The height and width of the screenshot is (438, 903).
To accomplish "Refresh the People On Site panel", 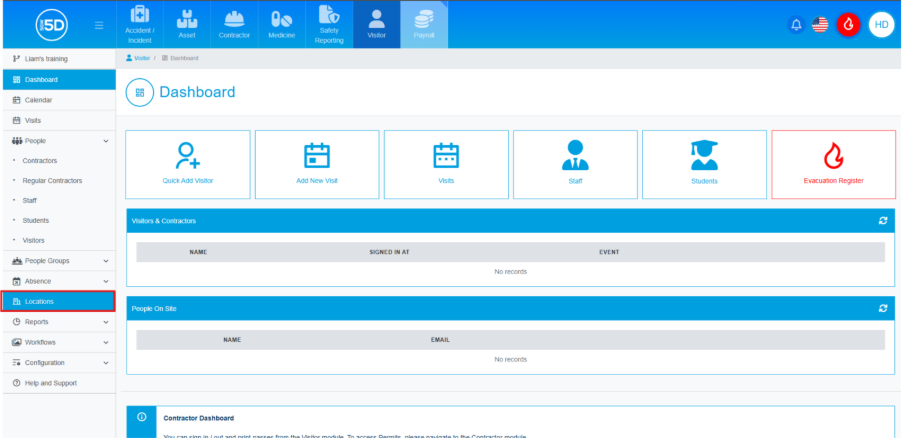I will pos(882,309).
